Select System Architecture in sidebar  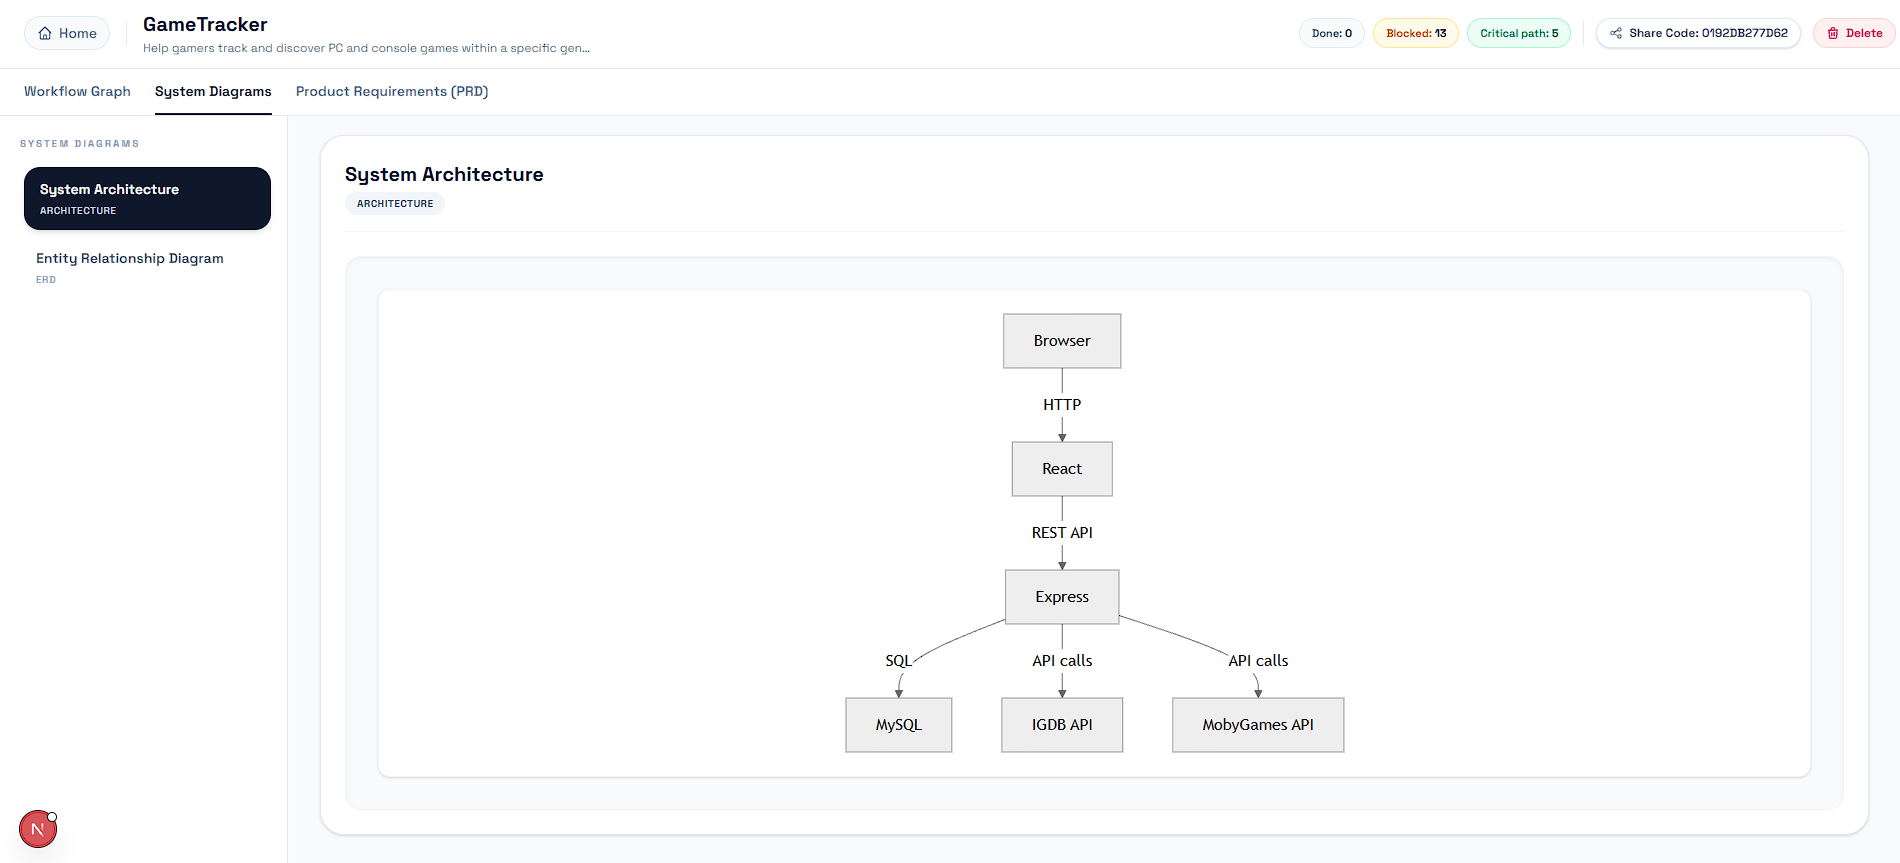[147, 198]
